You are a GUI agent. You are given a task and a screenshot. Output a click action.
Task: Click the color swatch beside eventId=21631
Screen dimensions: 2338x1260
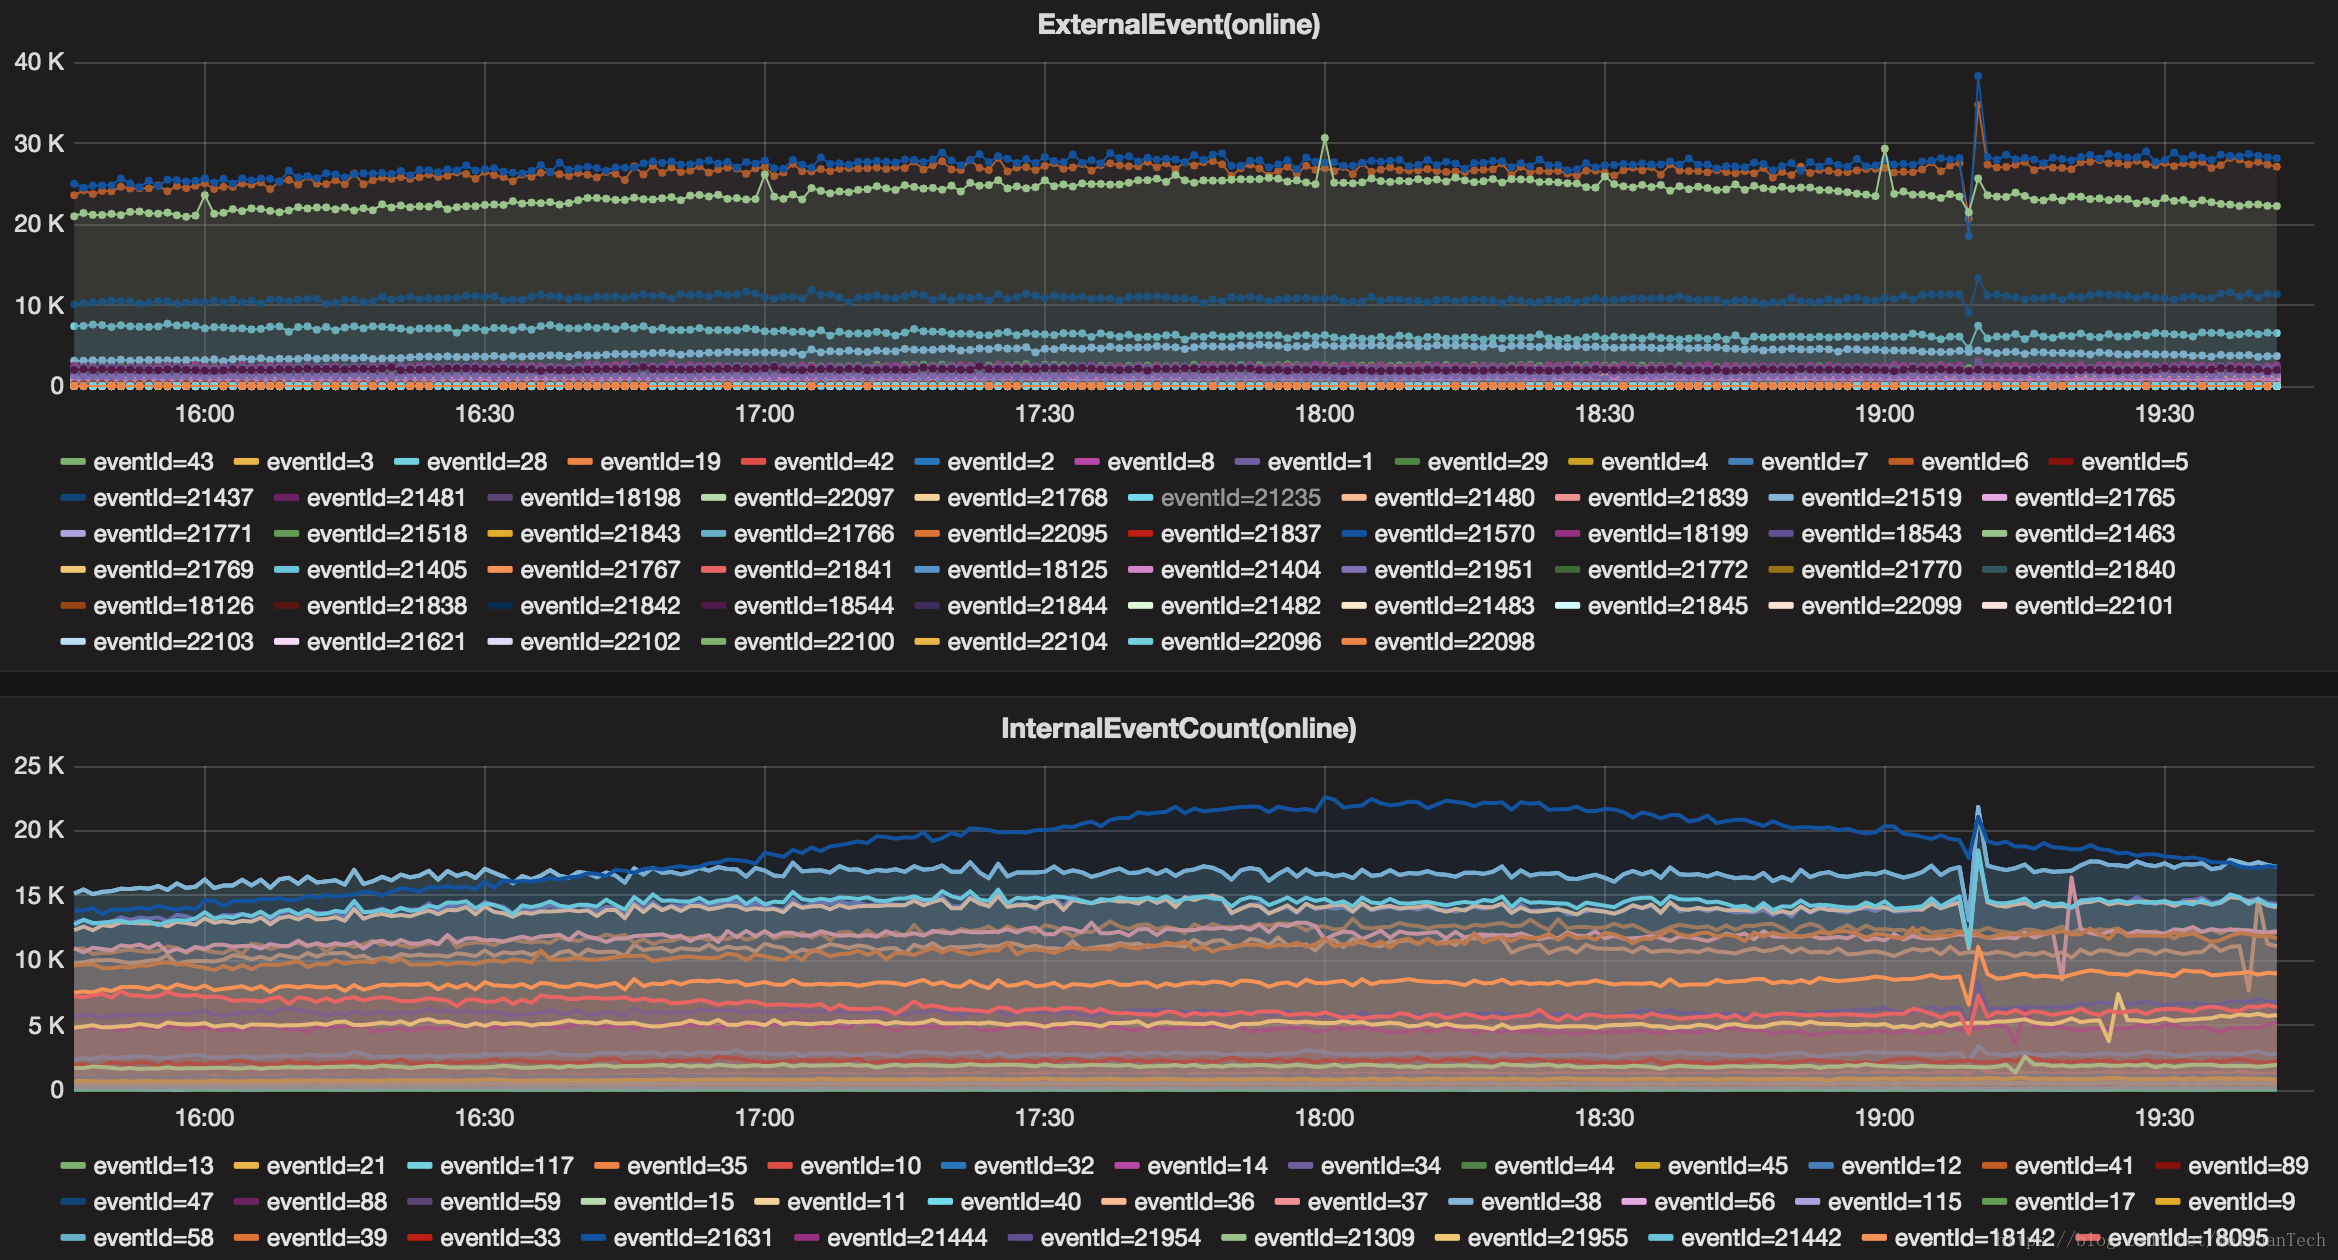(x=593, y=1238)
